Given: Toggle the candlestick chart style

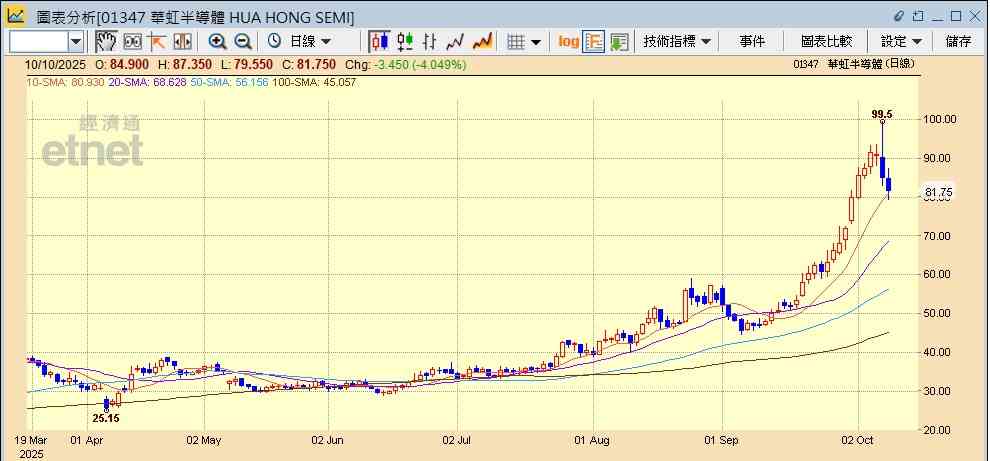Looking at the screenshot, I should (379, 41).
